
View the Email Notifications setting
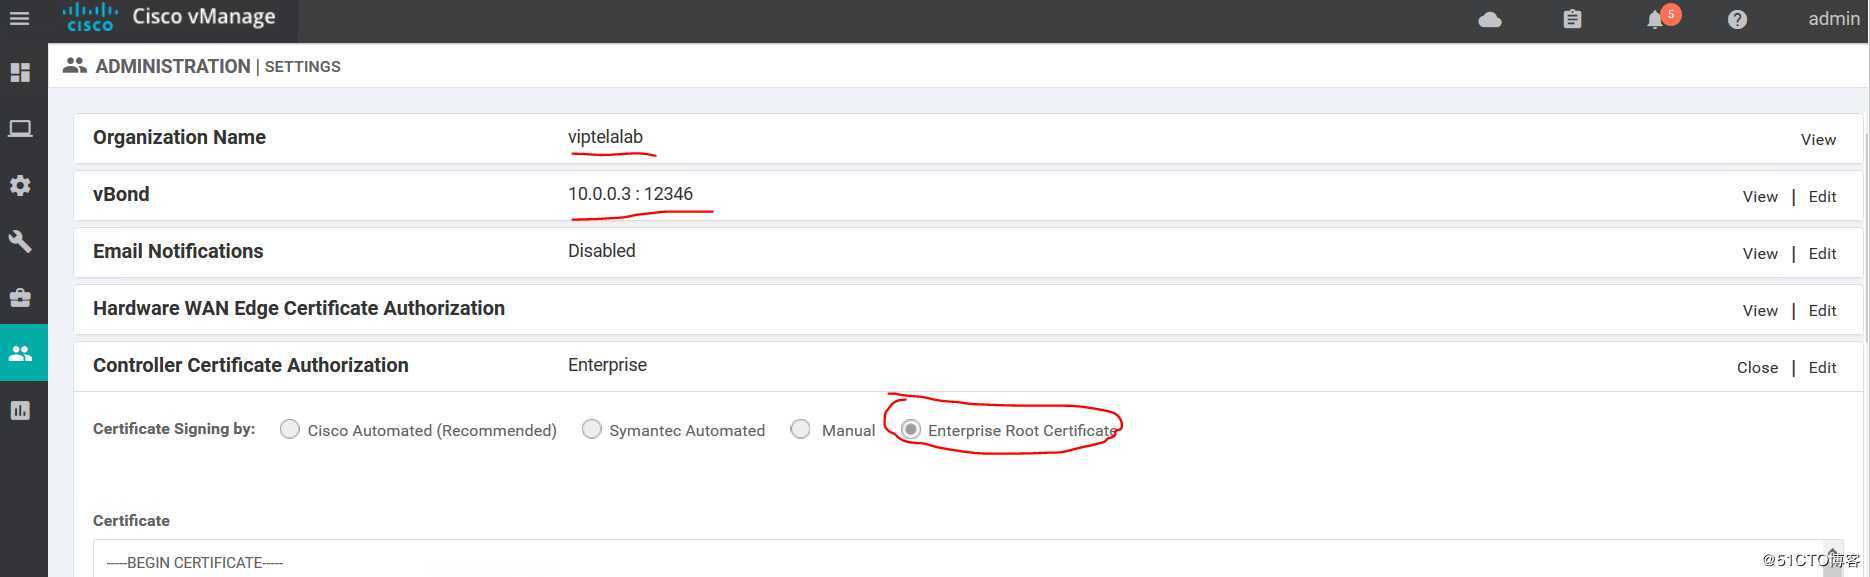pos(1760,253)
